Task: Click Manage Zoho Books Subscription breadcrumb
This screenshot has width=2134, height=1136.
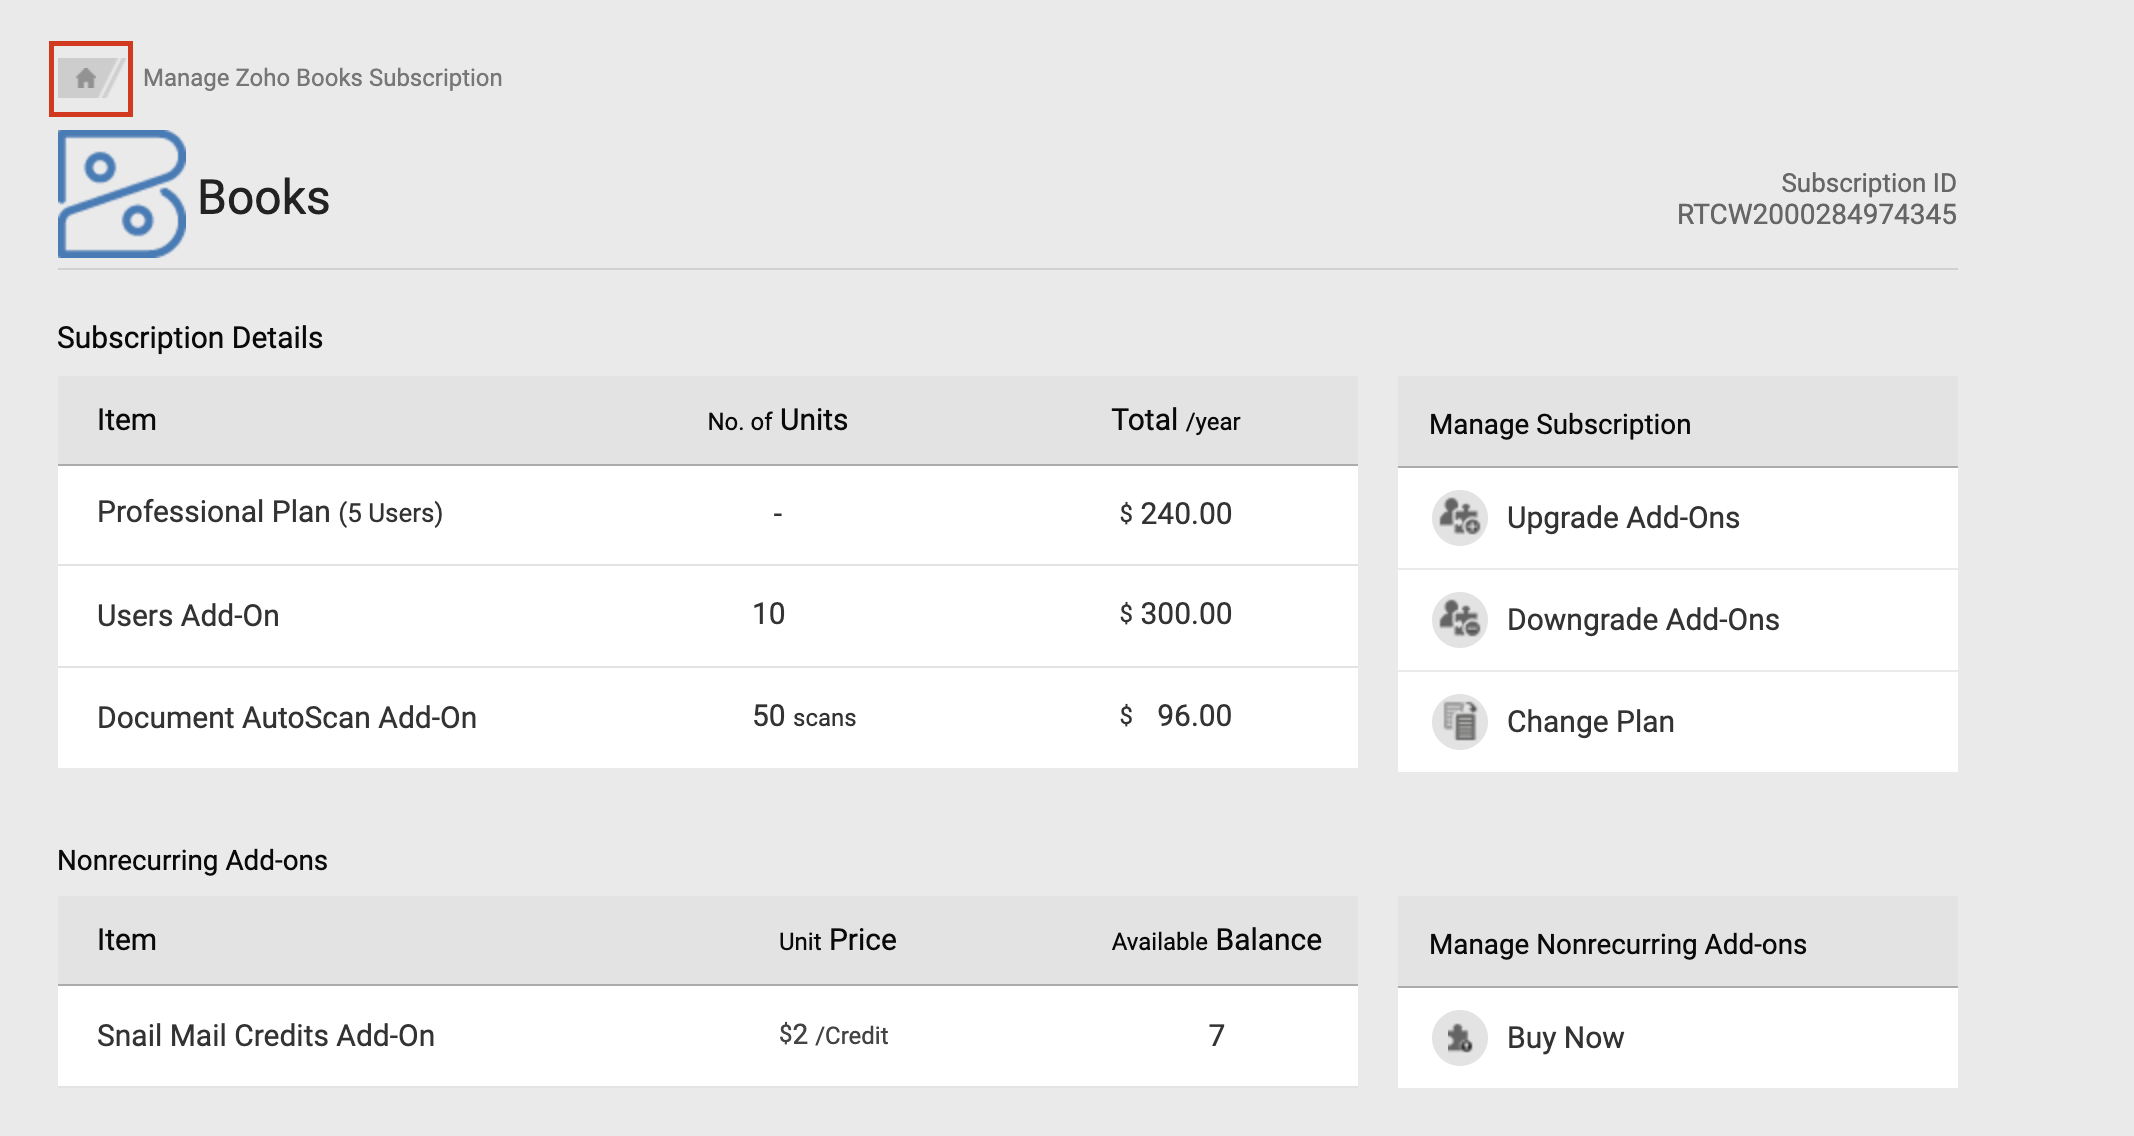Action: [x=322, y=78]
